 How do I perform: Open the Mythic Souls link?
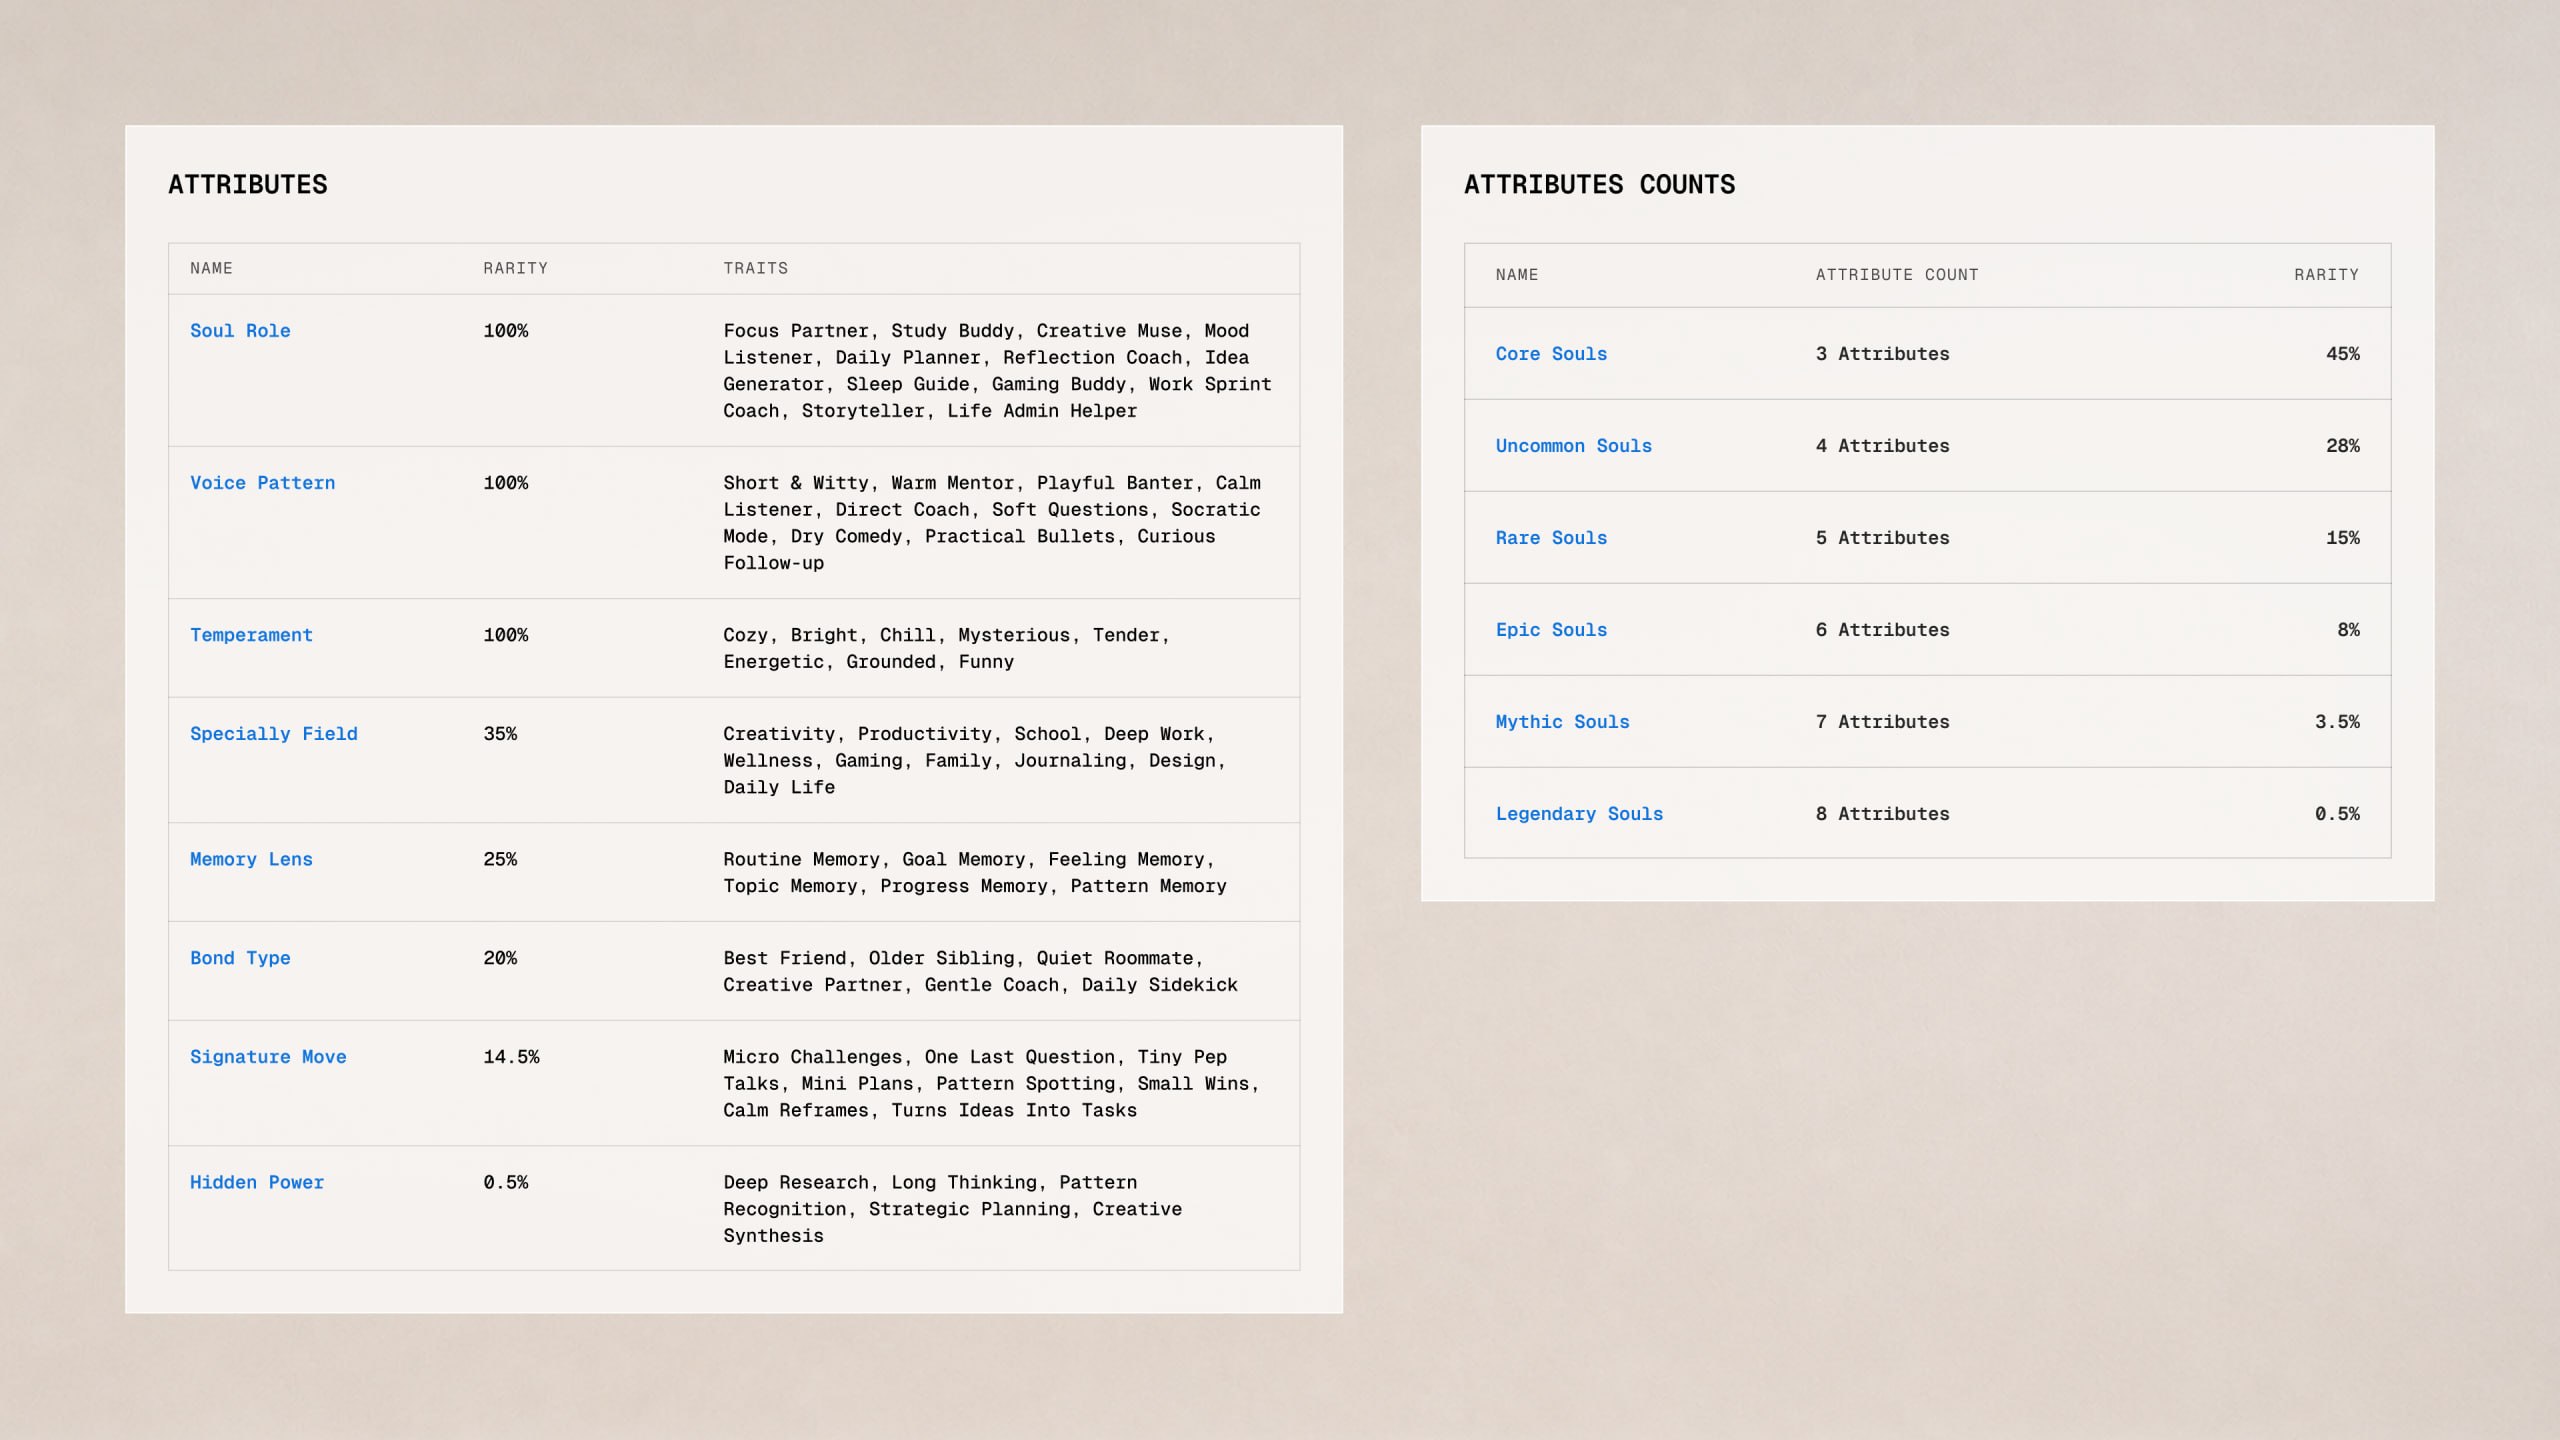click(1562, 722)
